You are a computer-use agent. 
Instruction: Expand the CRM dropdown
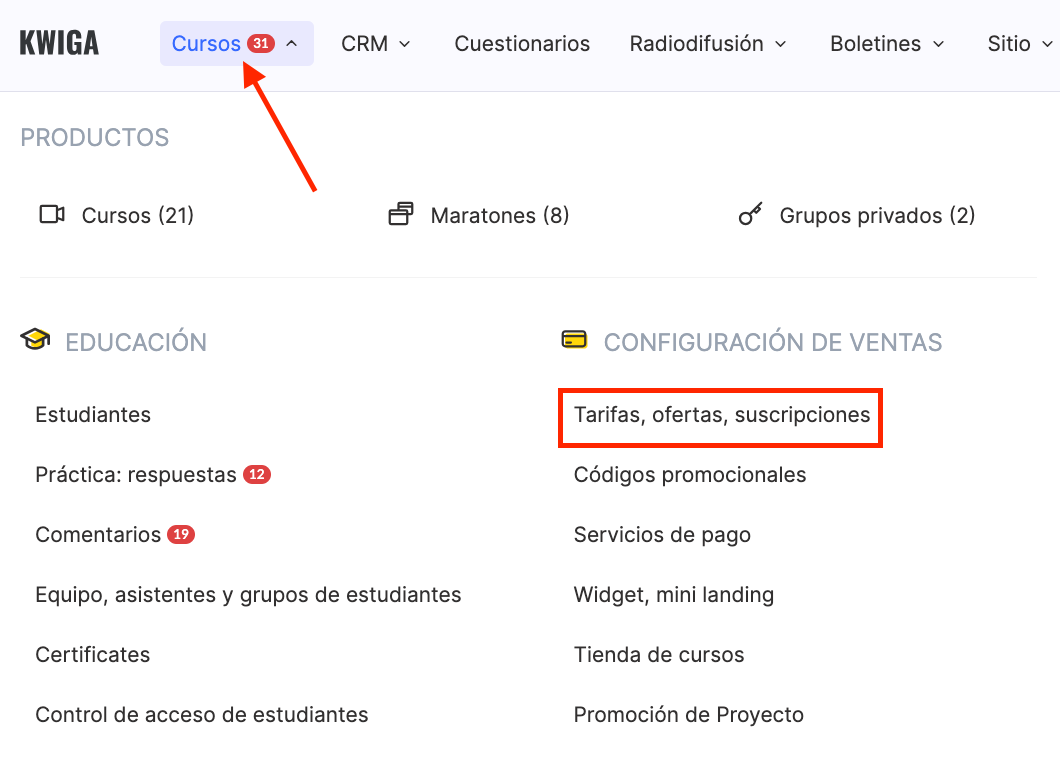point(376,44)
